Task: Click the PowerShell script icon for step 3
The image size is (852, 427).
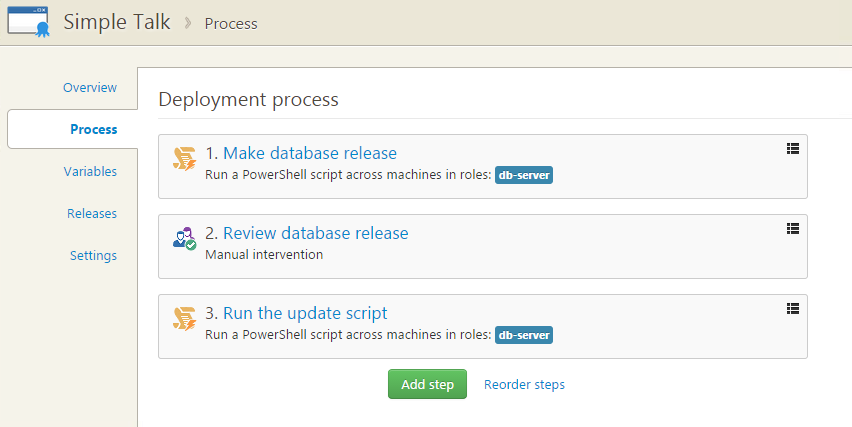Action: pyautogui.click(x=184, y=319)
